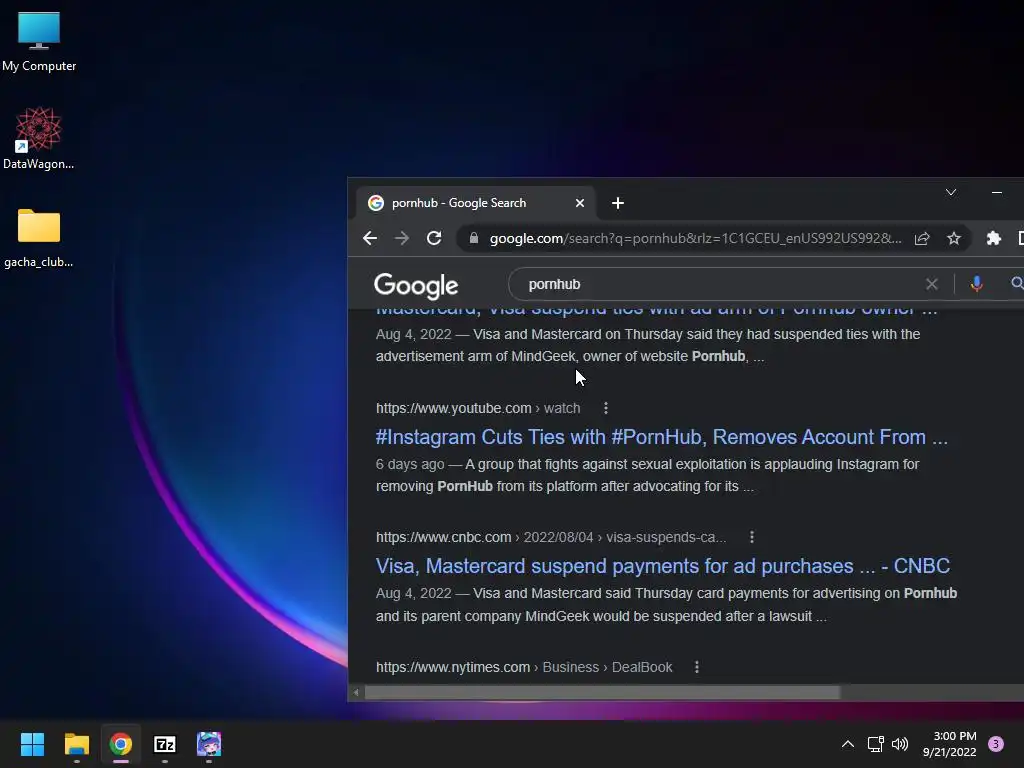Reload the current page
This screenshot has height=768, width=1024.
(434, 238)
